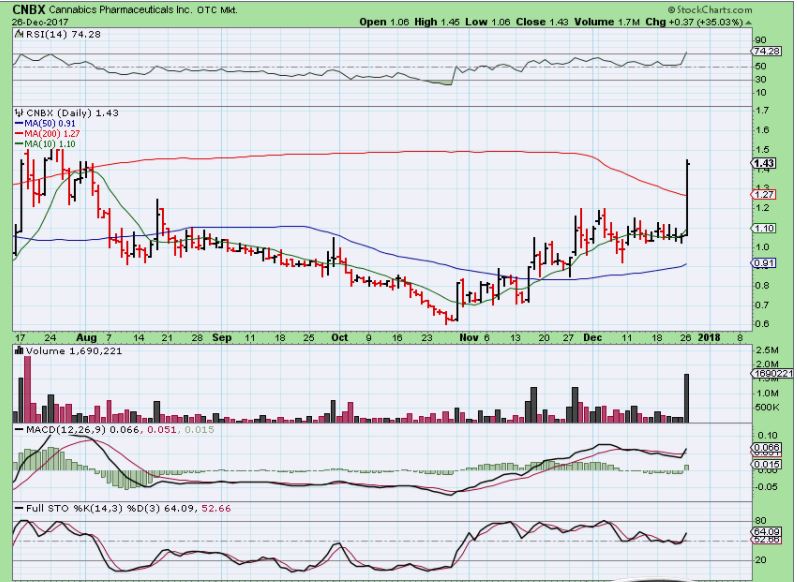
Task: Click the 1.7 top price axis label
Action: 761,110
